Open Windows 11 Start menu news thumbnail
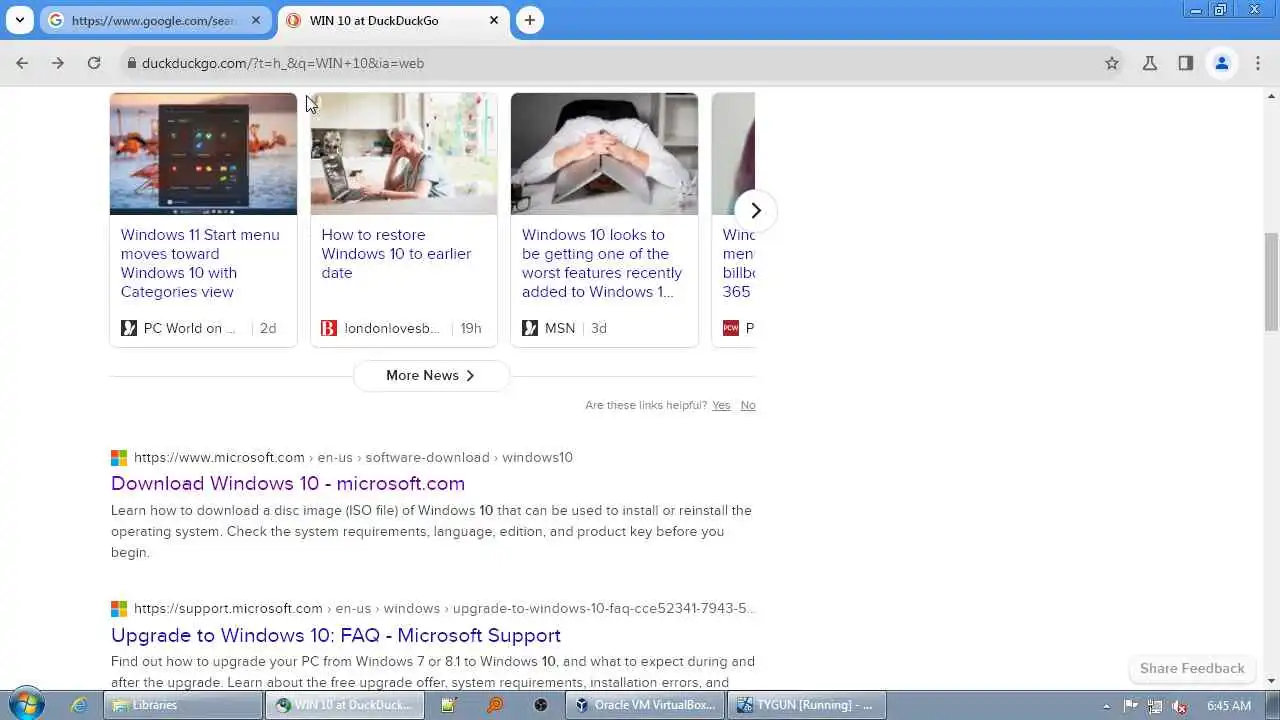This screenshot has width=1280, height=720. 203,154
